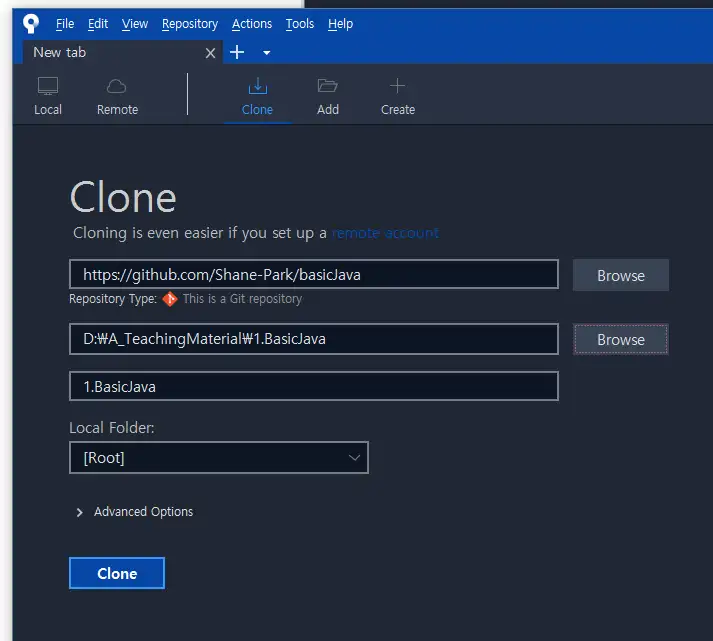
Task: Open the File menu
Action: click(65, 24)
